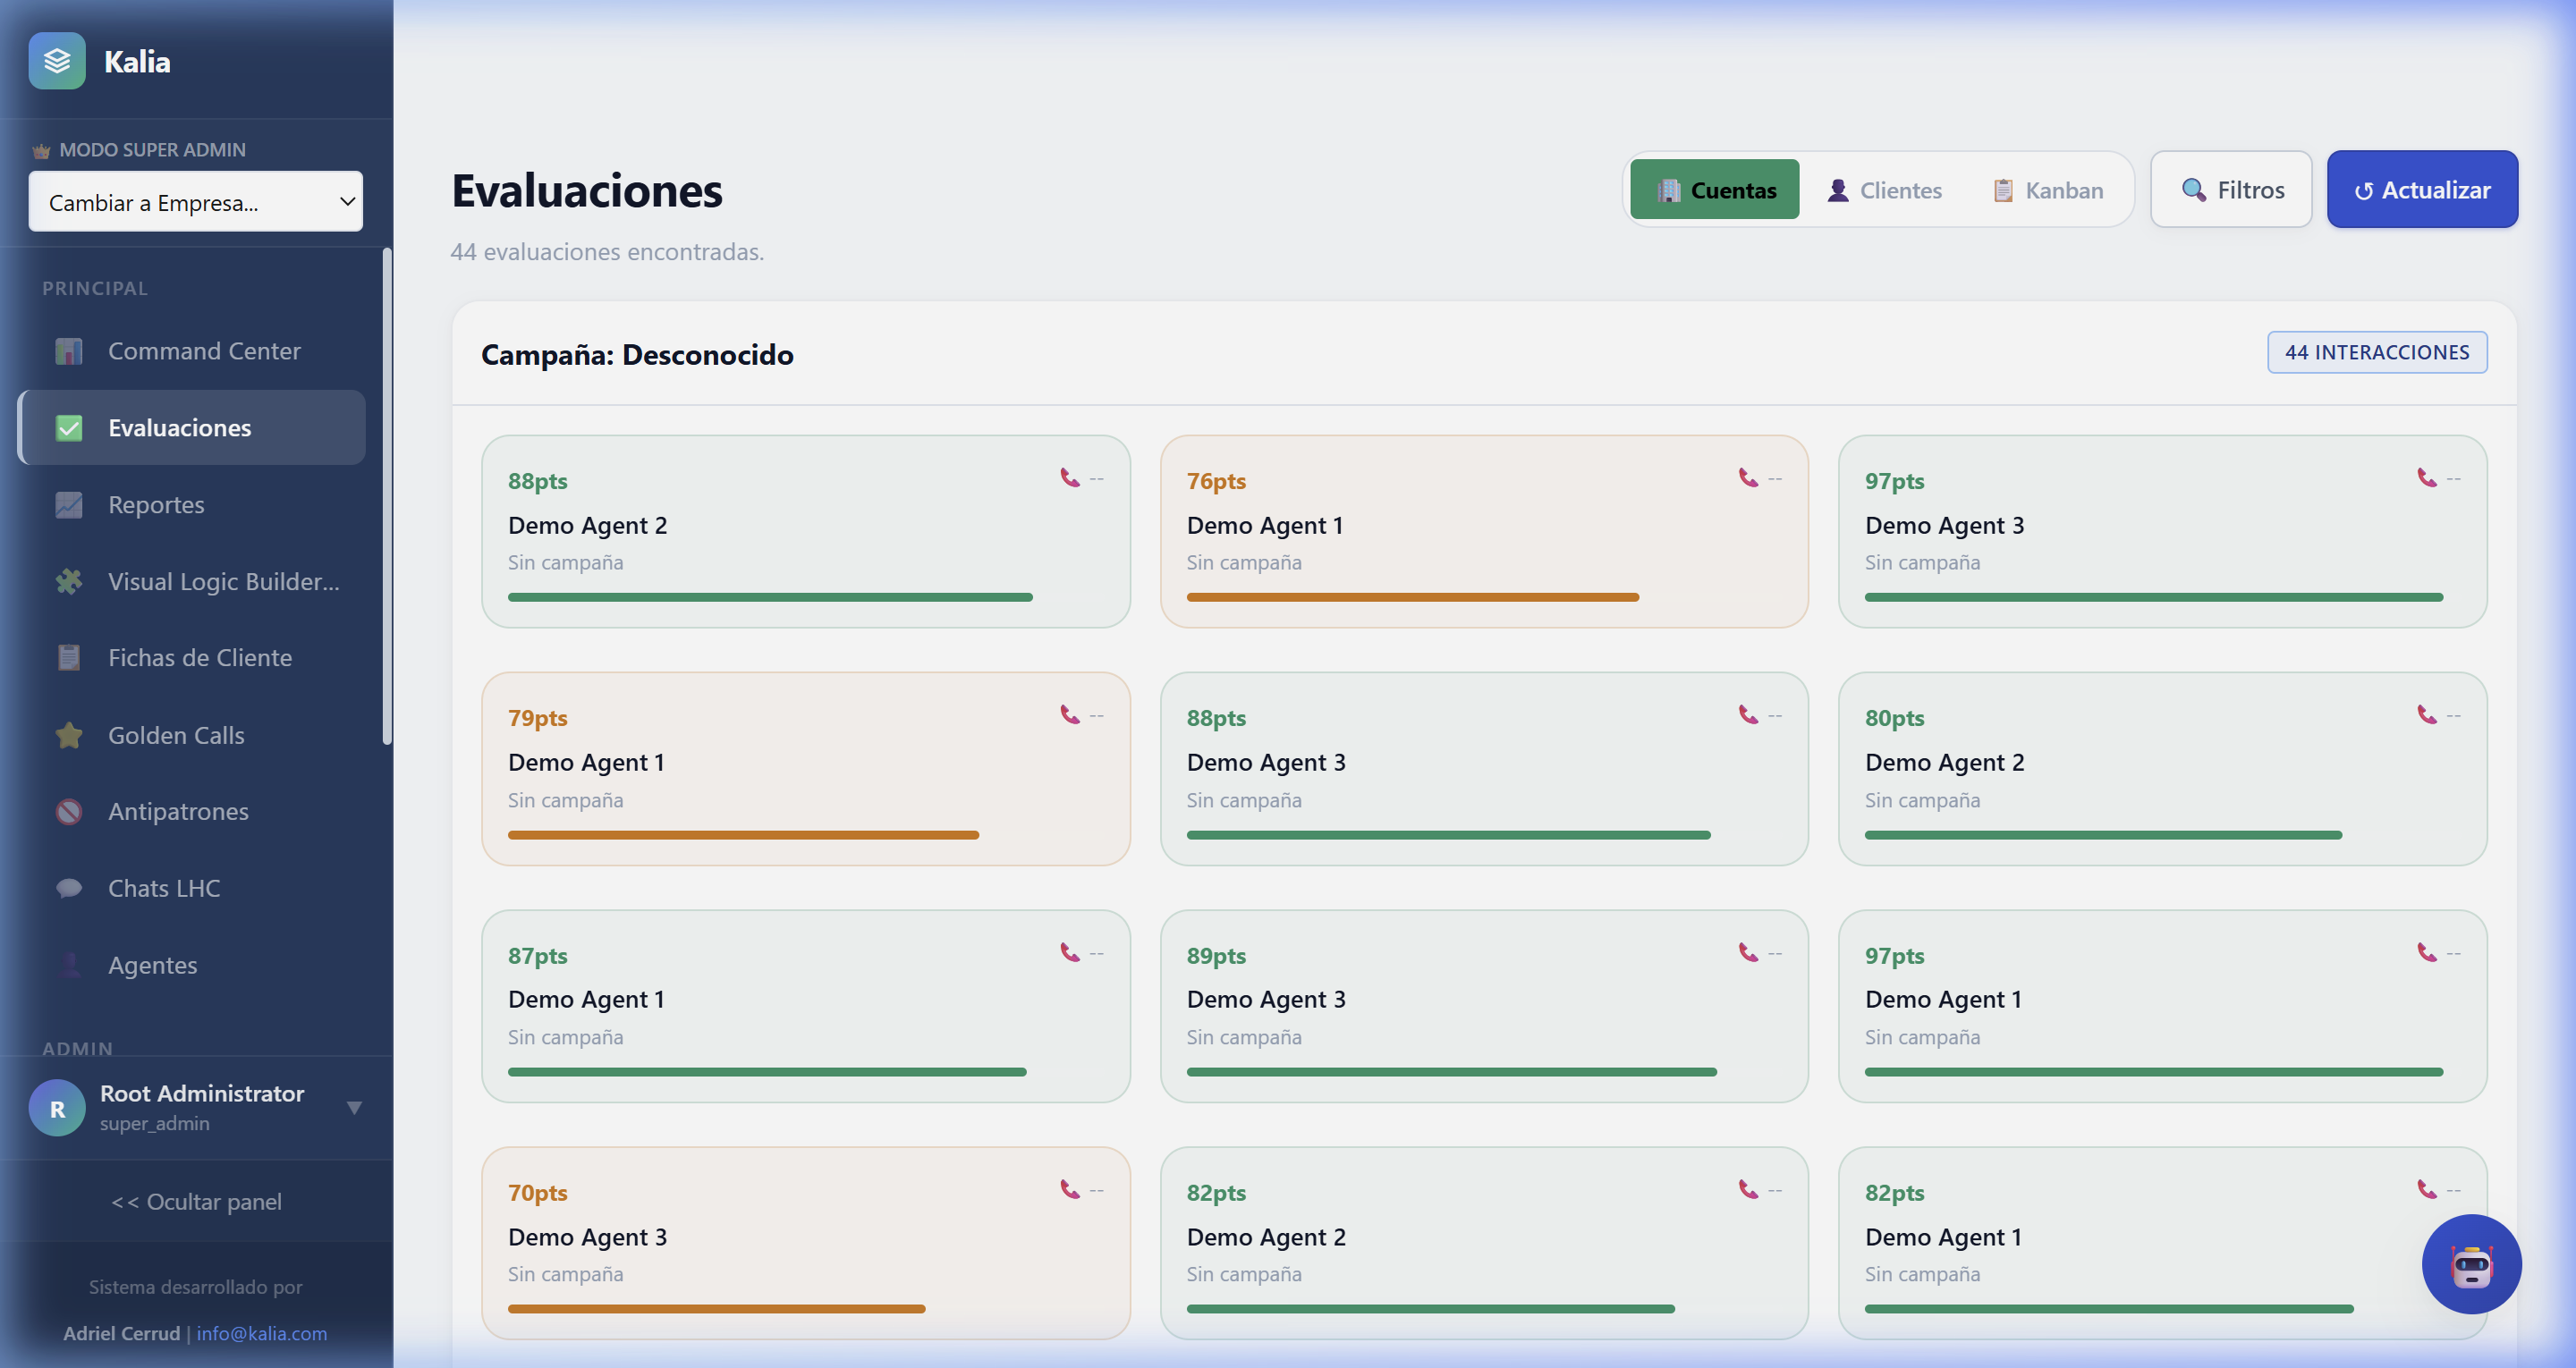2576x1368 pixels.
Task: Click the Chats LHC speech bubble icon
Action: [69, 888]
